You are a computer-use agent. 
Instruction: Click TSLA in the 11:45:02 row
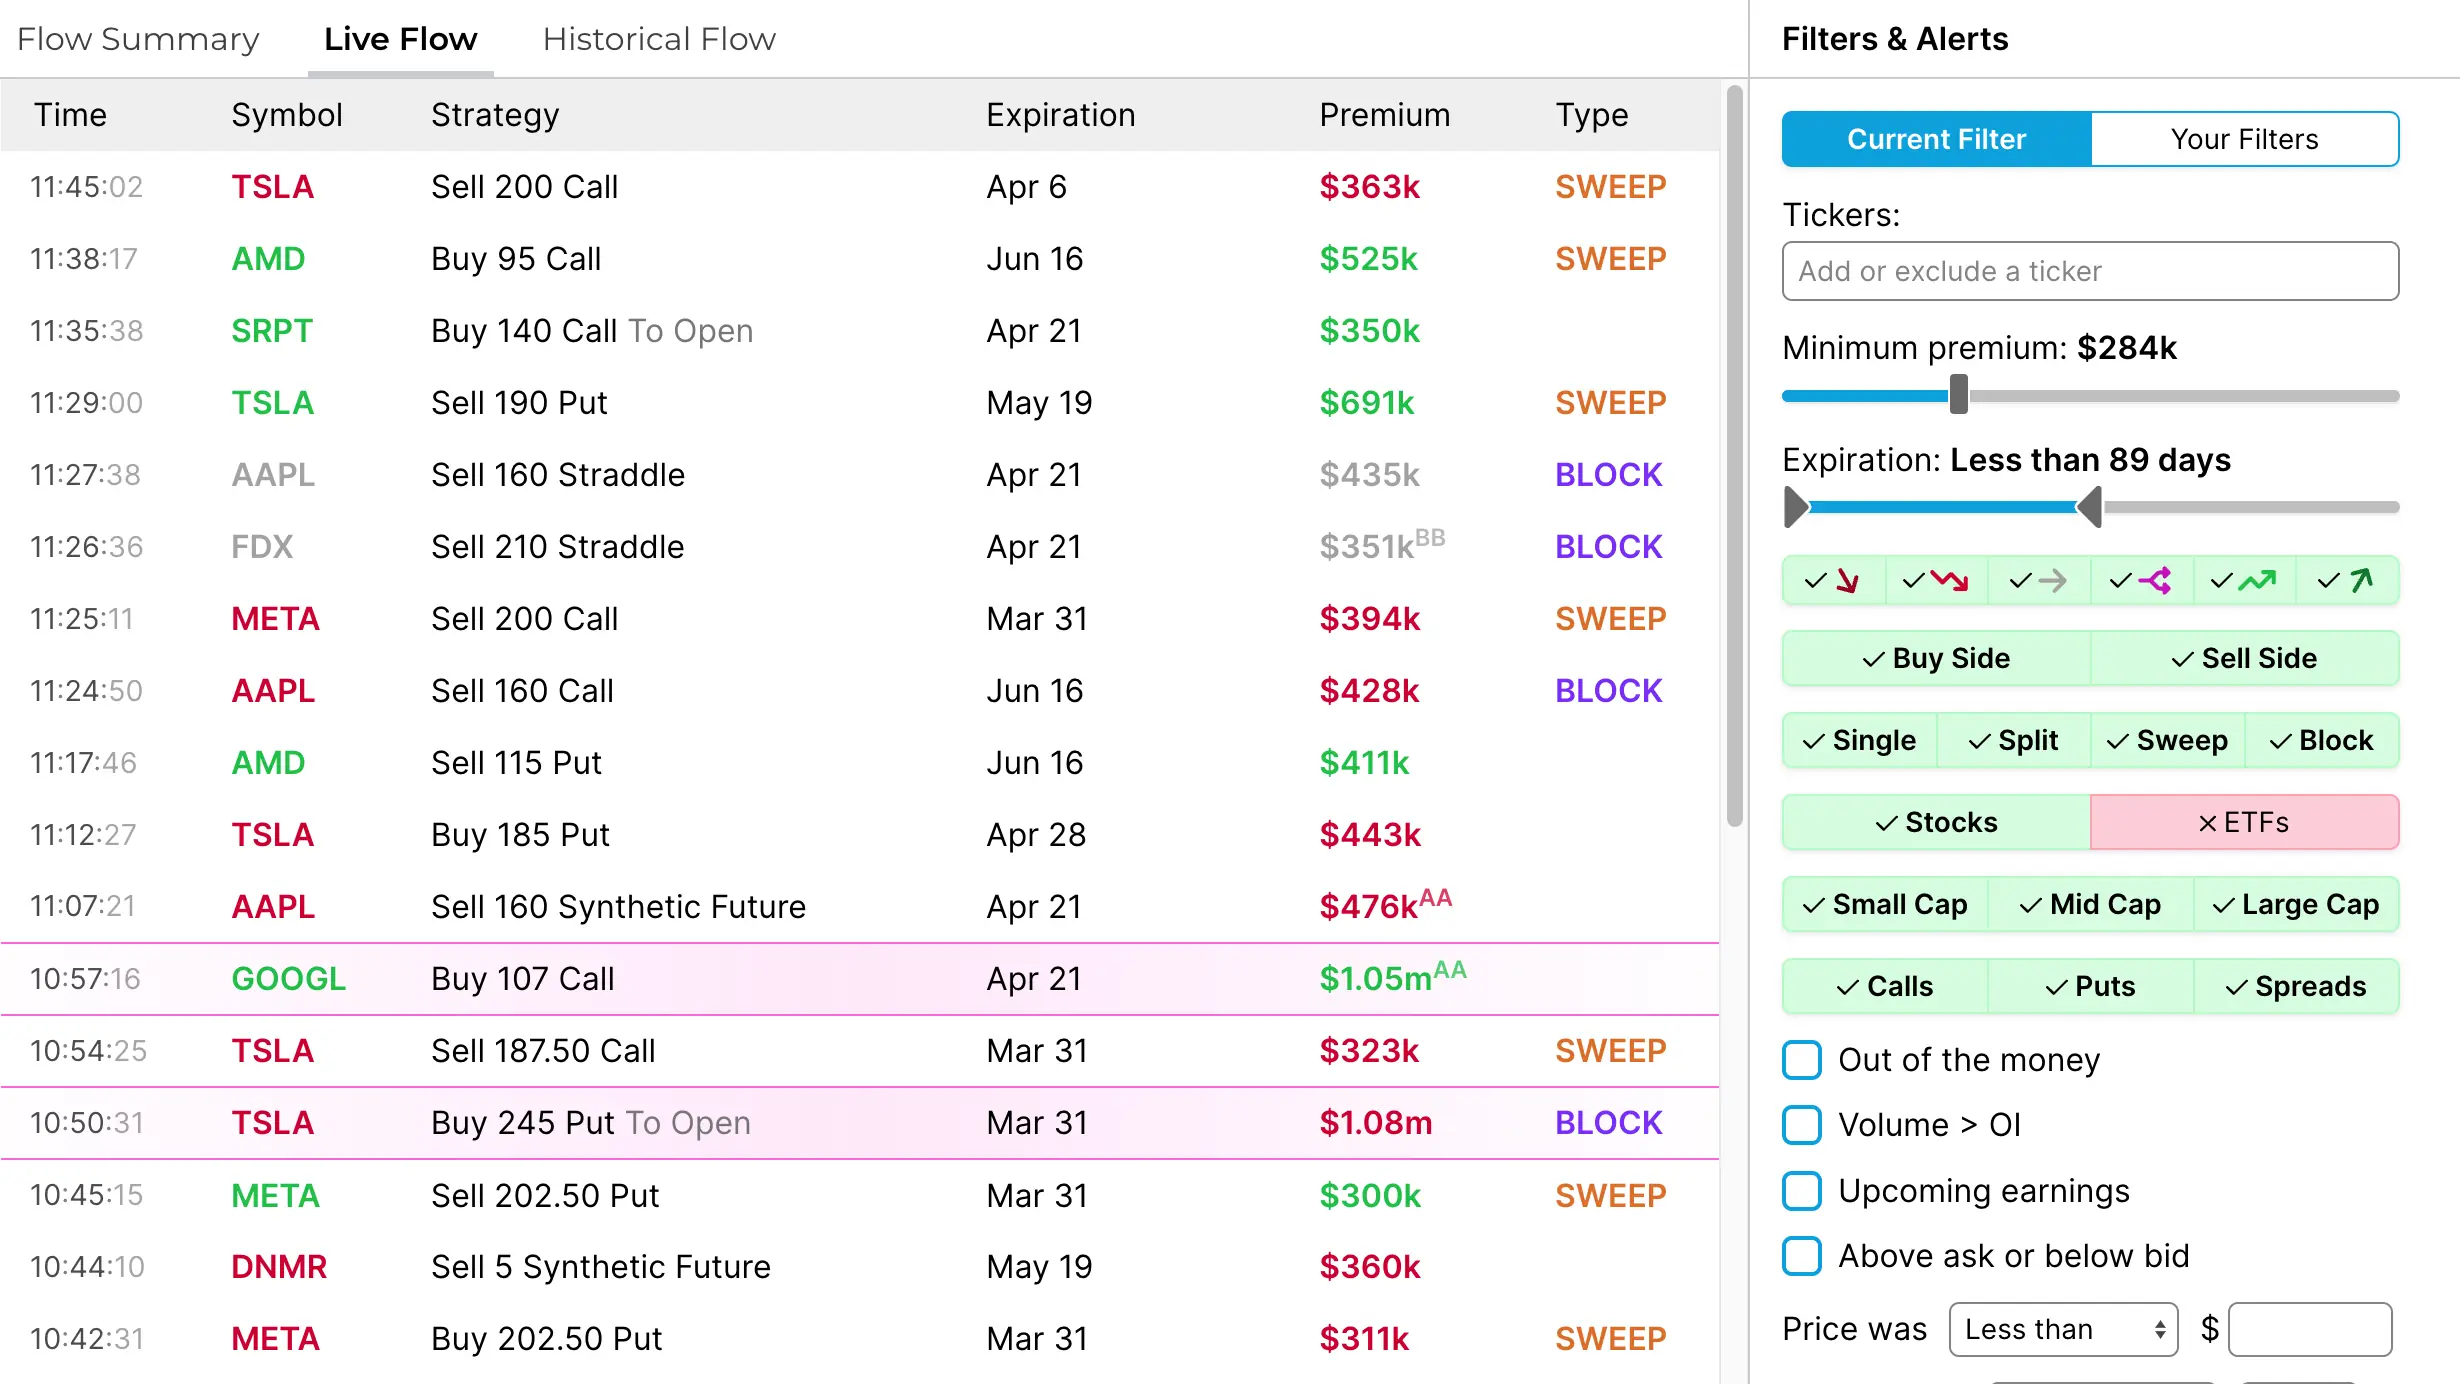[x=272, y=187]
